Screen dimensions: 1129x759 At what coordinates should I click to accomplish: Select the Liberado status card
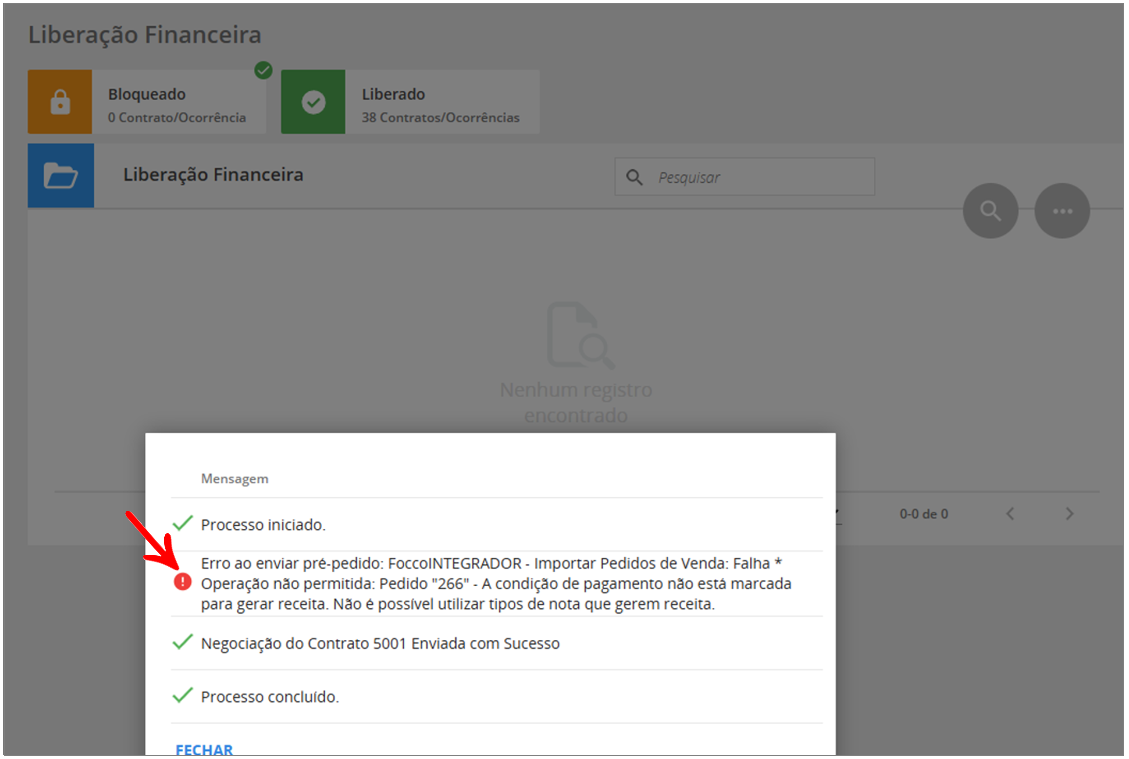[x=410, y=102]
